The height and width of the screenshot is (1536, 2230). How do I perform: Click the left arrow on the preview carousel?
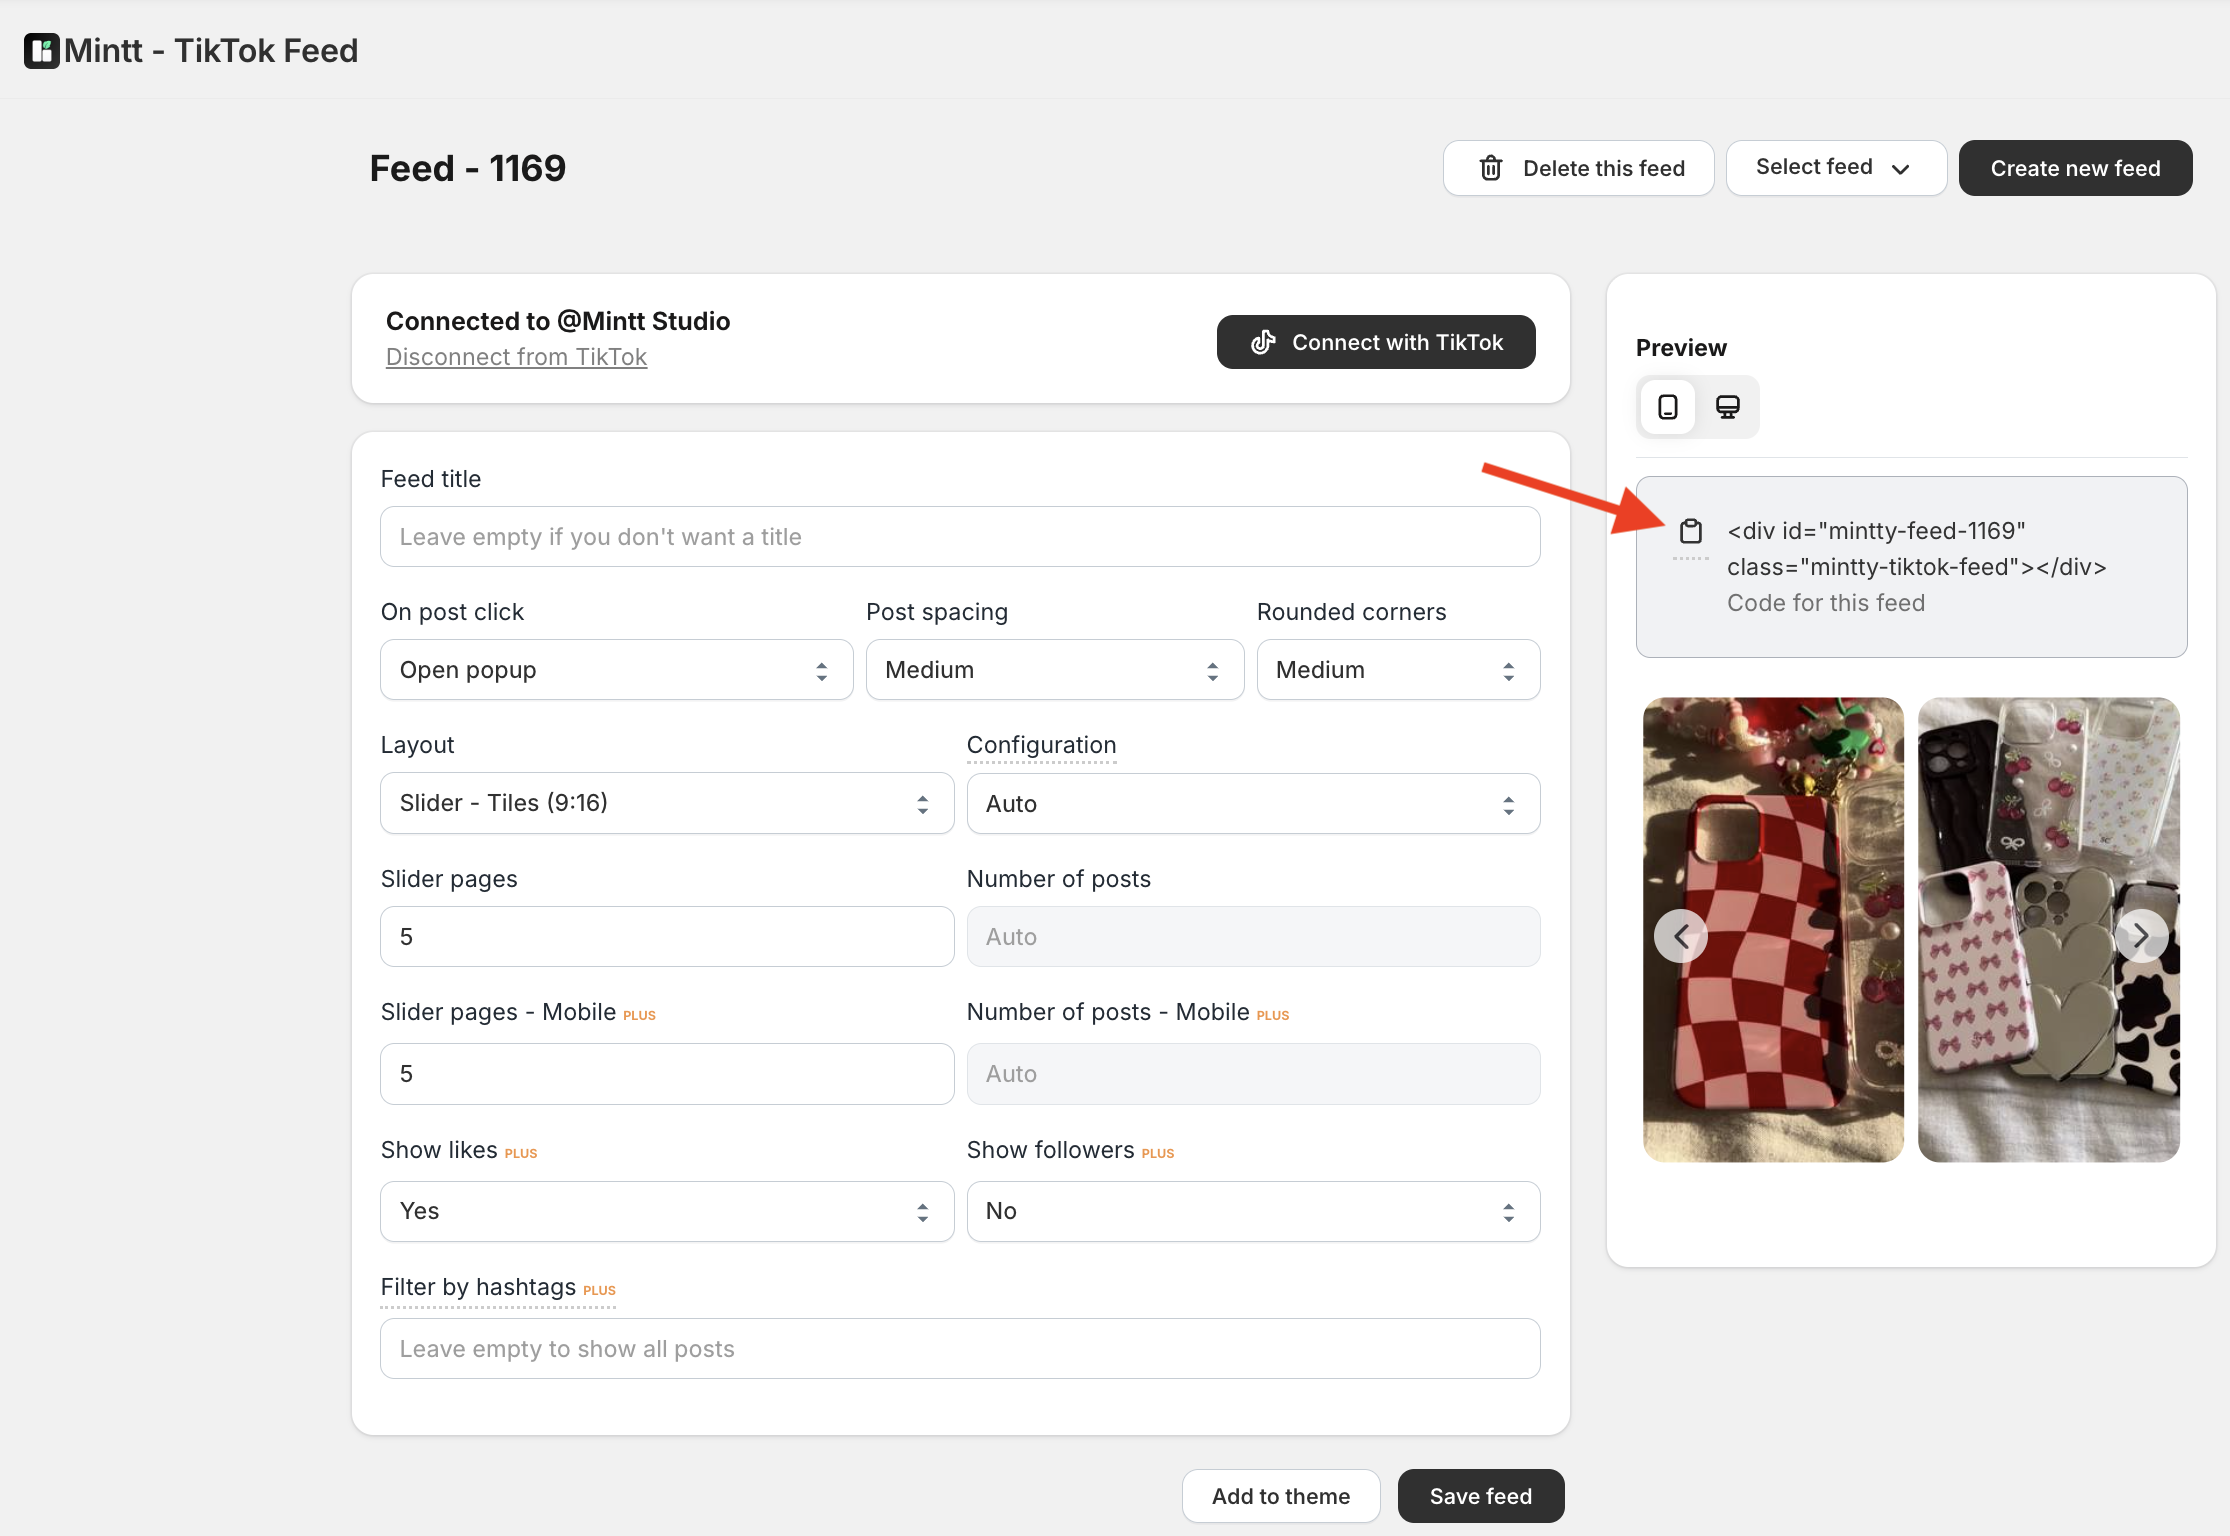[x=1681, y=935]
